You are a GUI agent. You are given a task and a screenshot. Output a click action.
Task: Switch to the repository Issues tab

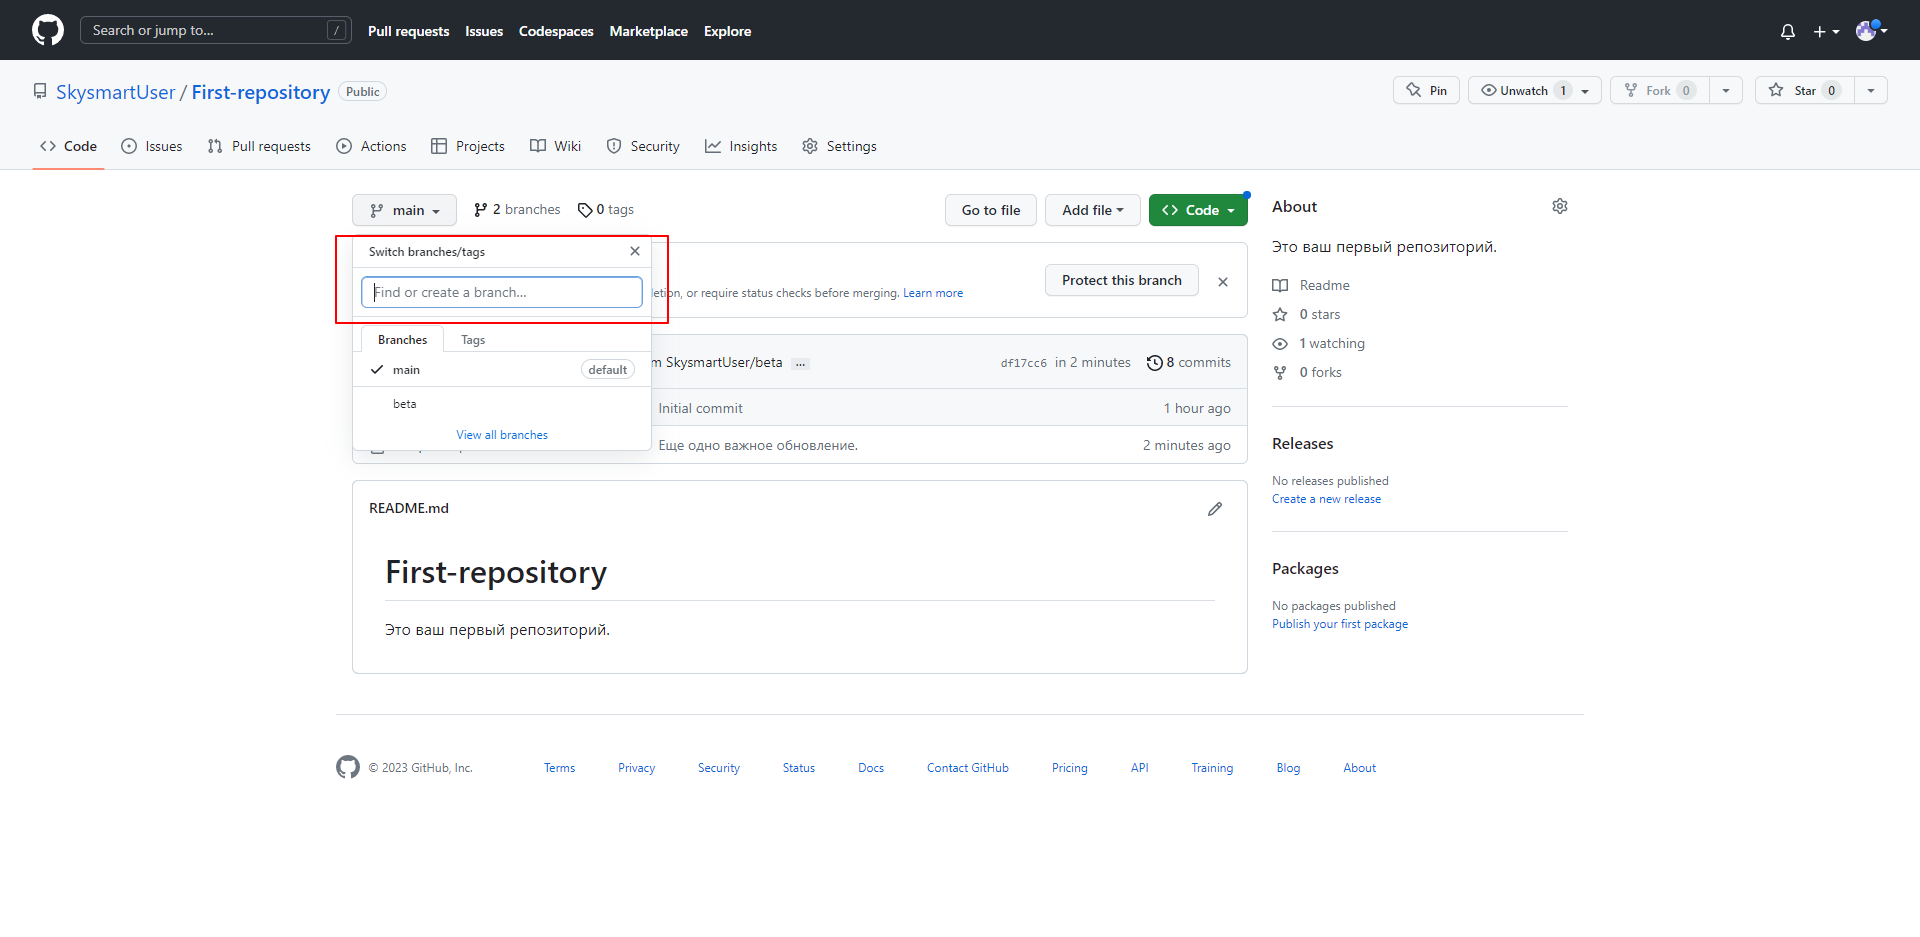tap(151, 146)
